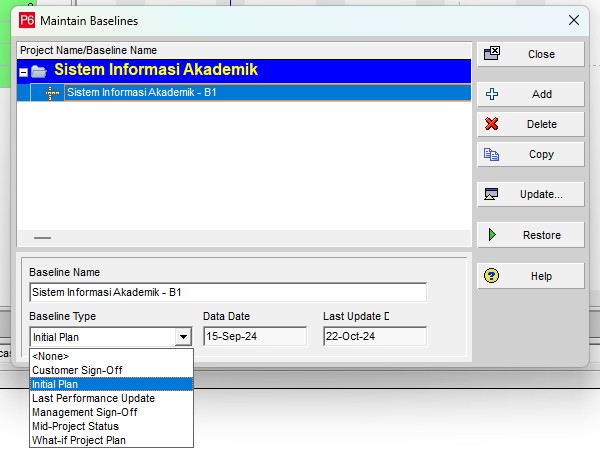Click the red X Delete icon
The image size is (600, 455).
[491, 124]
